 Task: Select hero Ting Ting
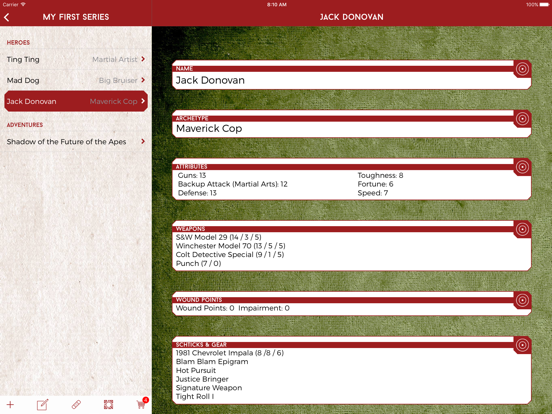(76, 59)
